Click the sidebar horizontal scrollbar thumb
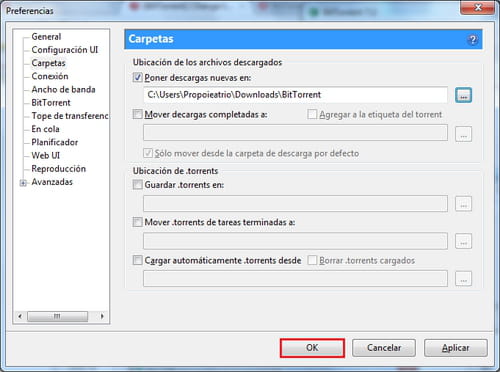Screen dimensions: 500x372 [57, 316]
